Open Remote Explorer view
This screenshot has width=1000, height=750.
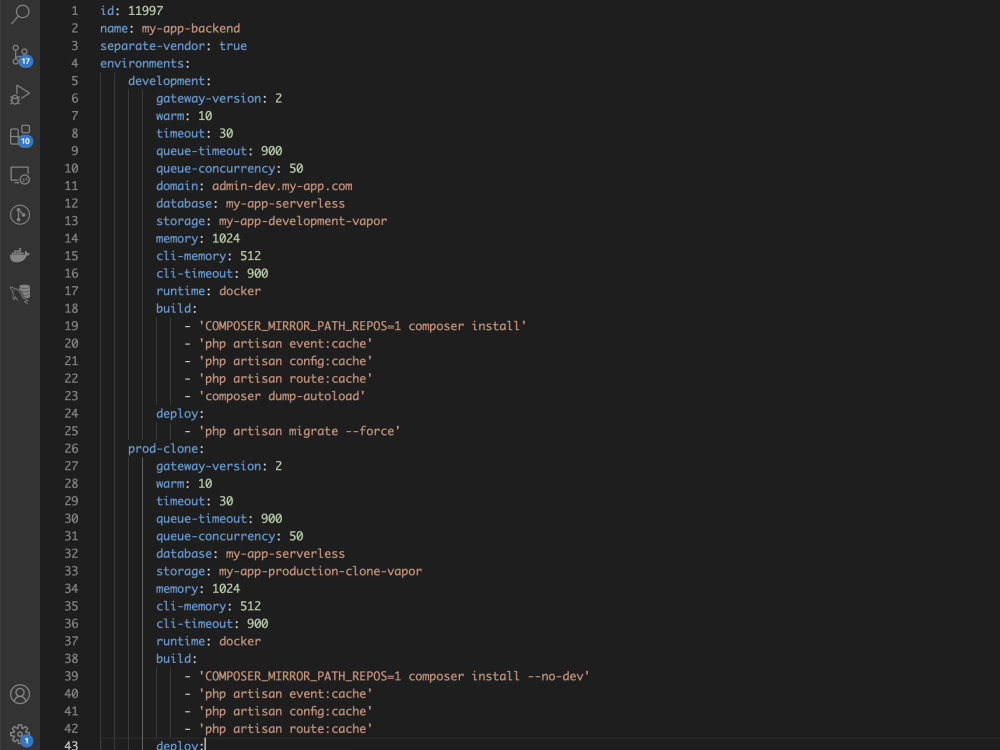point(20,175)
